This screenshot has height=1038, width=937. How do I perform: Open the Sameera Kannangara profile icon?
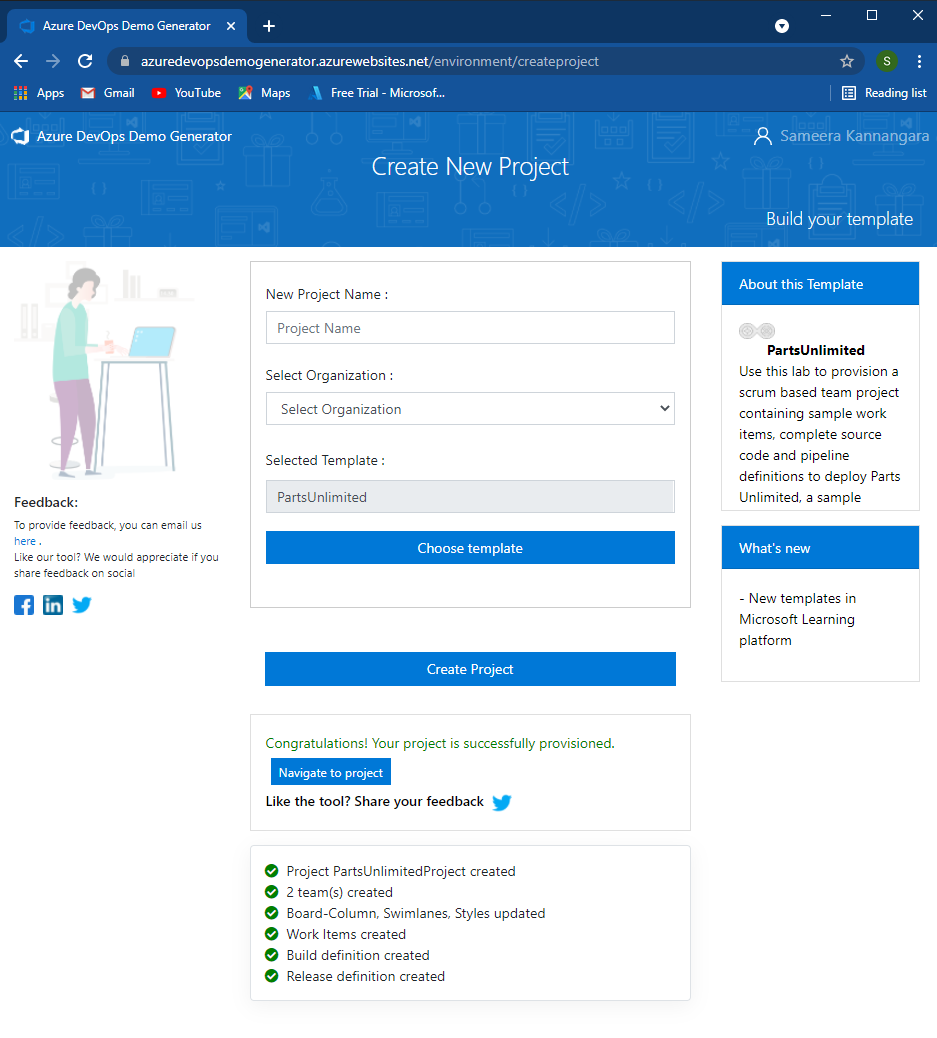pos(762,135)
